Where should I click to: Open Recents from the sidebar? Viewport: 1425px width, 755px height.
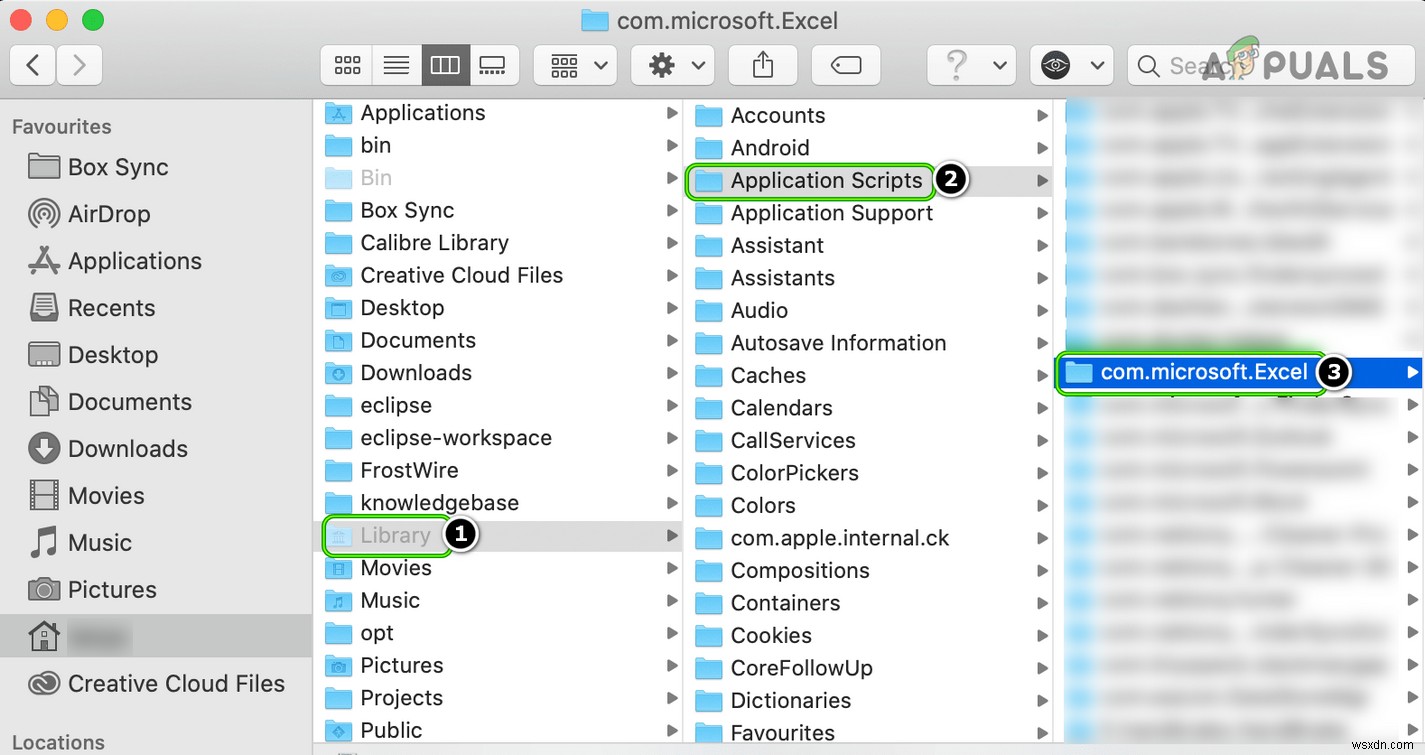tap(110, 308)
